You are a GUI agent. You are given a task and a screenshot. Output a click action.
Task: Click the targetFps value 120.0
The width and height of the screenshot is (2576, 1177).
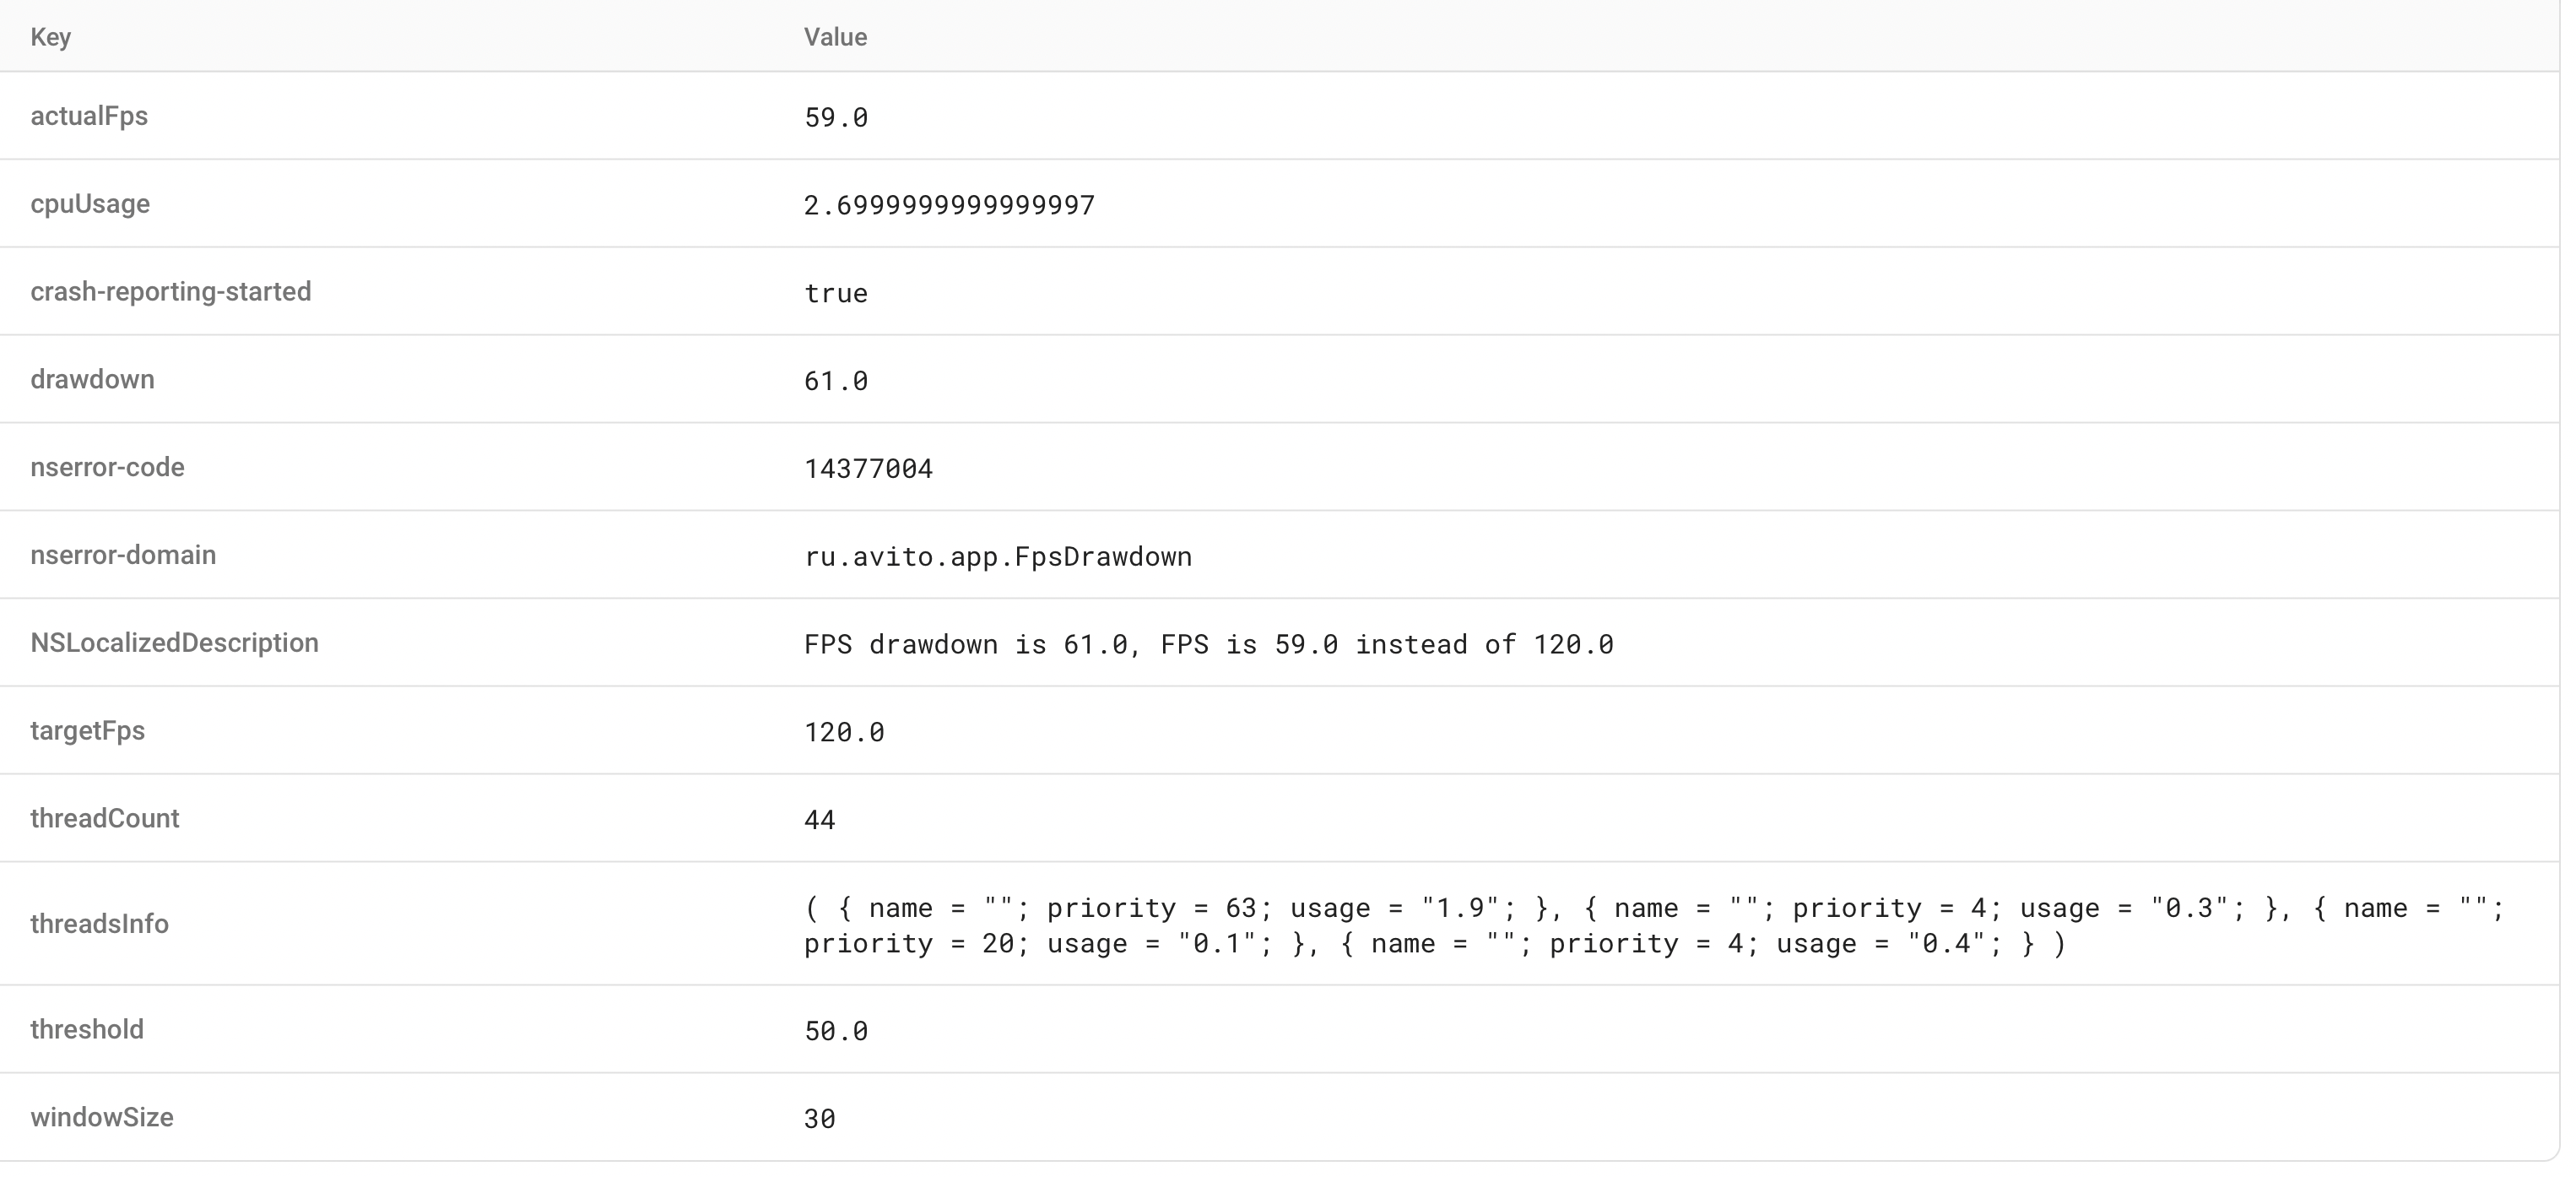(x=844, y=732)
